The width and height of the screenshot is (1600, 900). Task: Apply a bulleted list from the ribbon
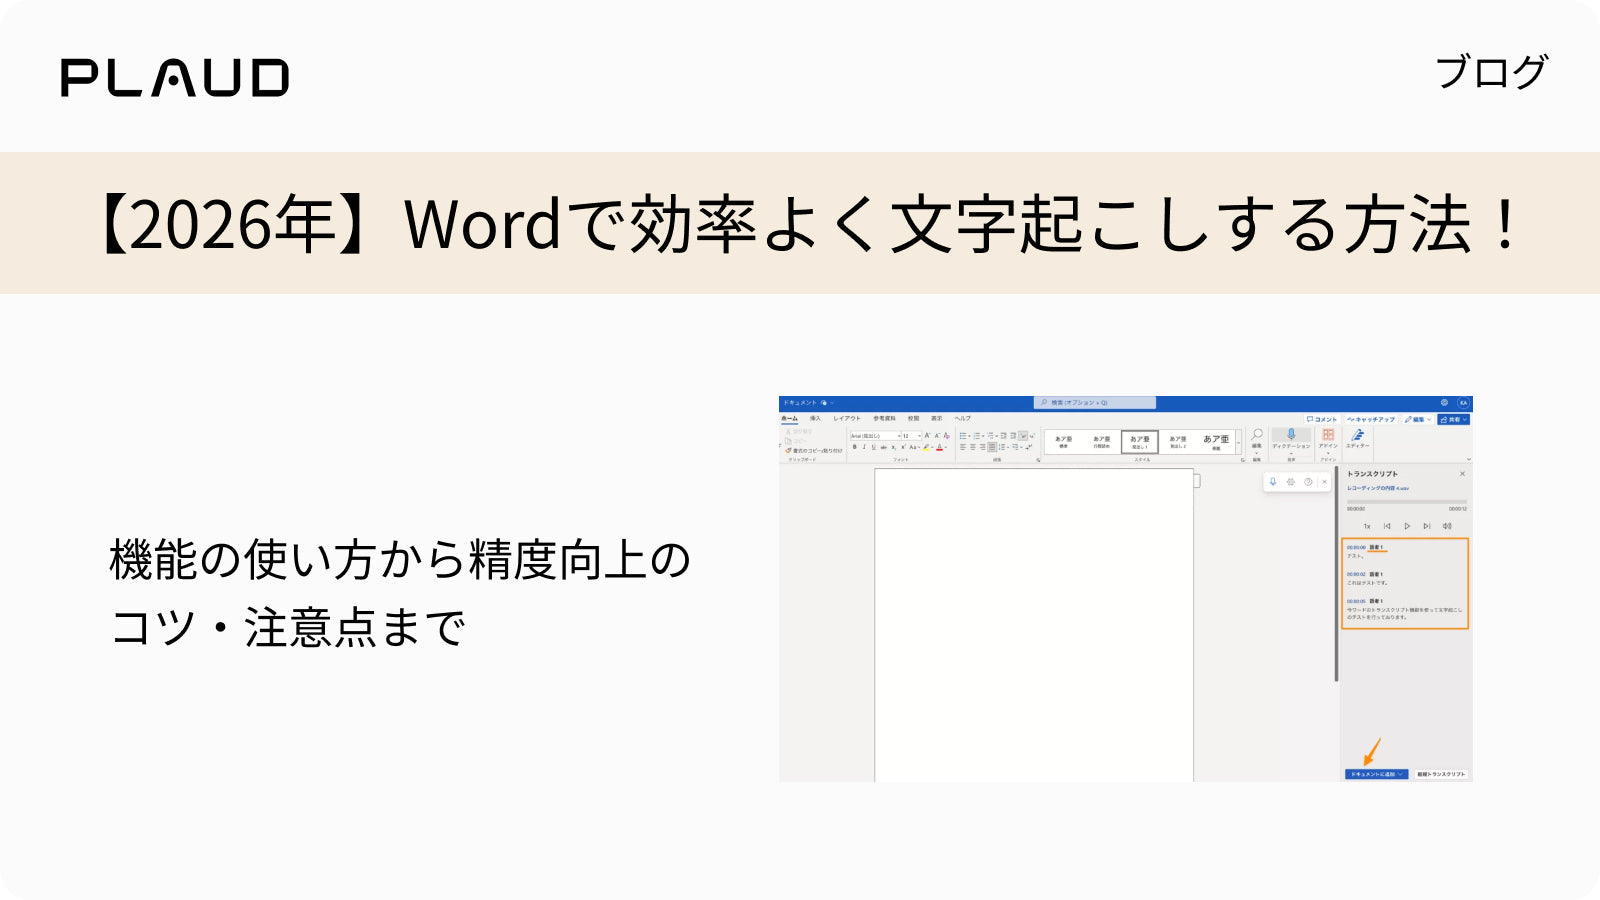coord(963,436)
